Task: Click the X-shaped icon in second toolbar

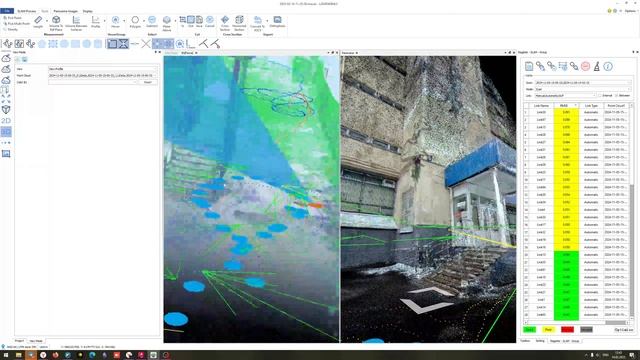Action: coord(146,44)
